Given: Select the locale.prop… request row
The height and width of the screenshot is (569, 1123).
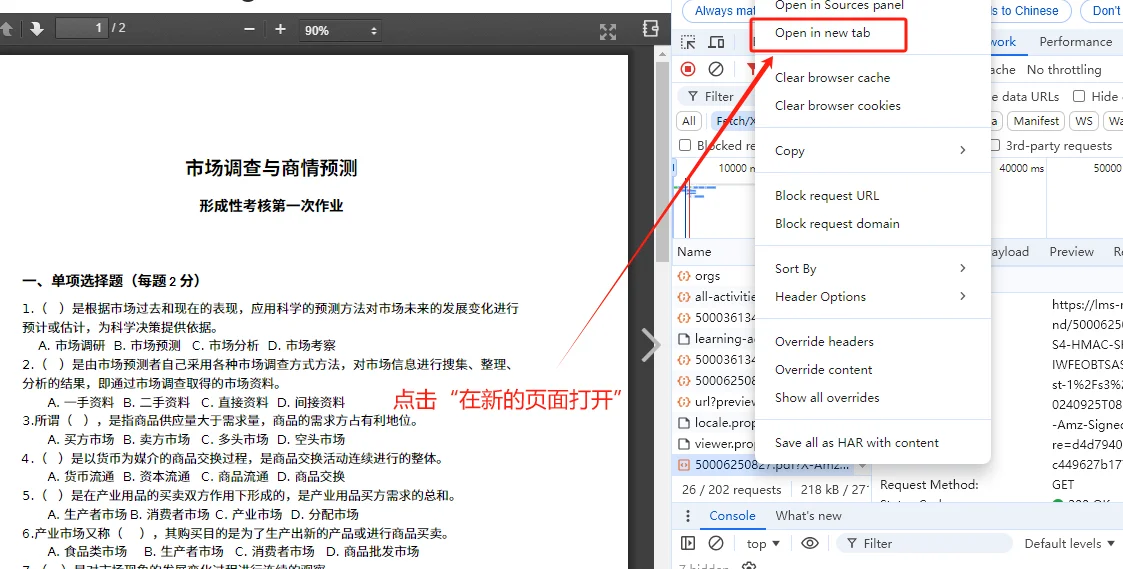Looking at the screenshot, I should (715, 422).
